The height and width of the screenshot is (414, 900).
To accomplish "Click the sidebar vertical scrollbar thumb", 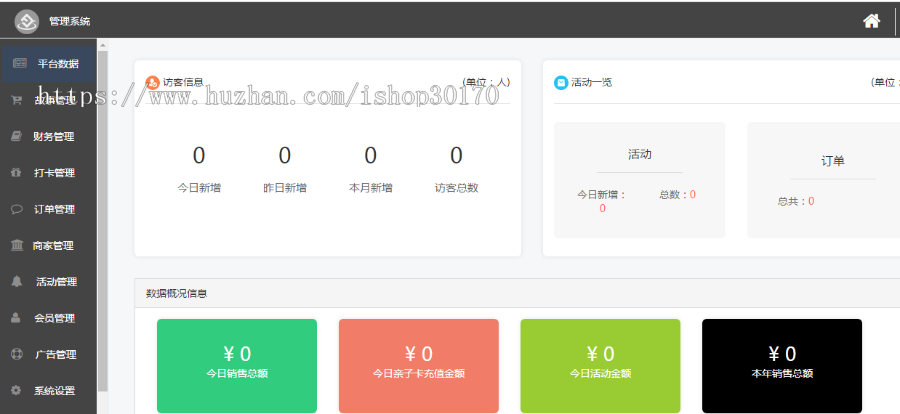I will pyautogui.click(x=103, y=221).
